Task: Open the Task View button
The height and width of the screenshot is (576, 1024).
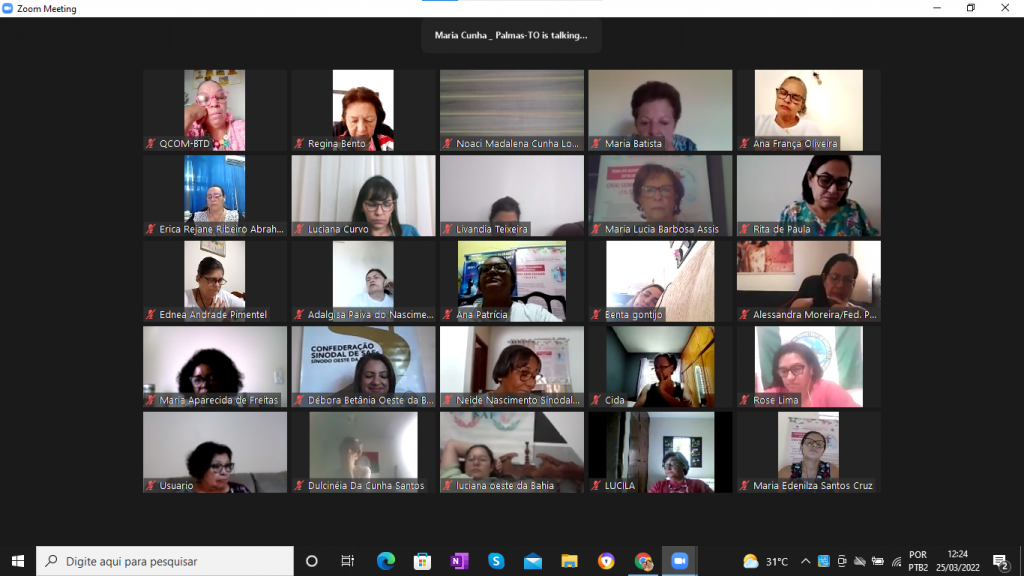Action: pyautogui.click(x=348, y=561)
